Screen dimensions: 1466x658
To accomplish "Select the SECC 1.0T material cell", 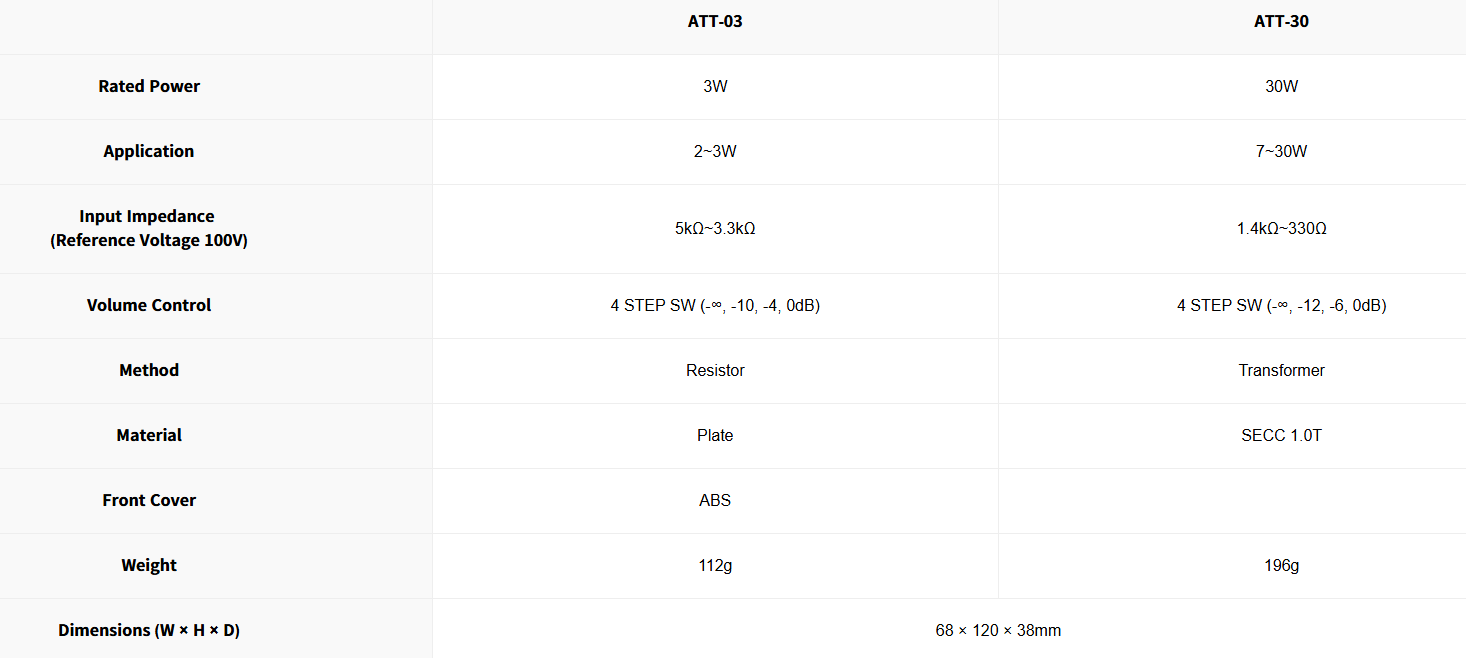I will coord(1281,435).
